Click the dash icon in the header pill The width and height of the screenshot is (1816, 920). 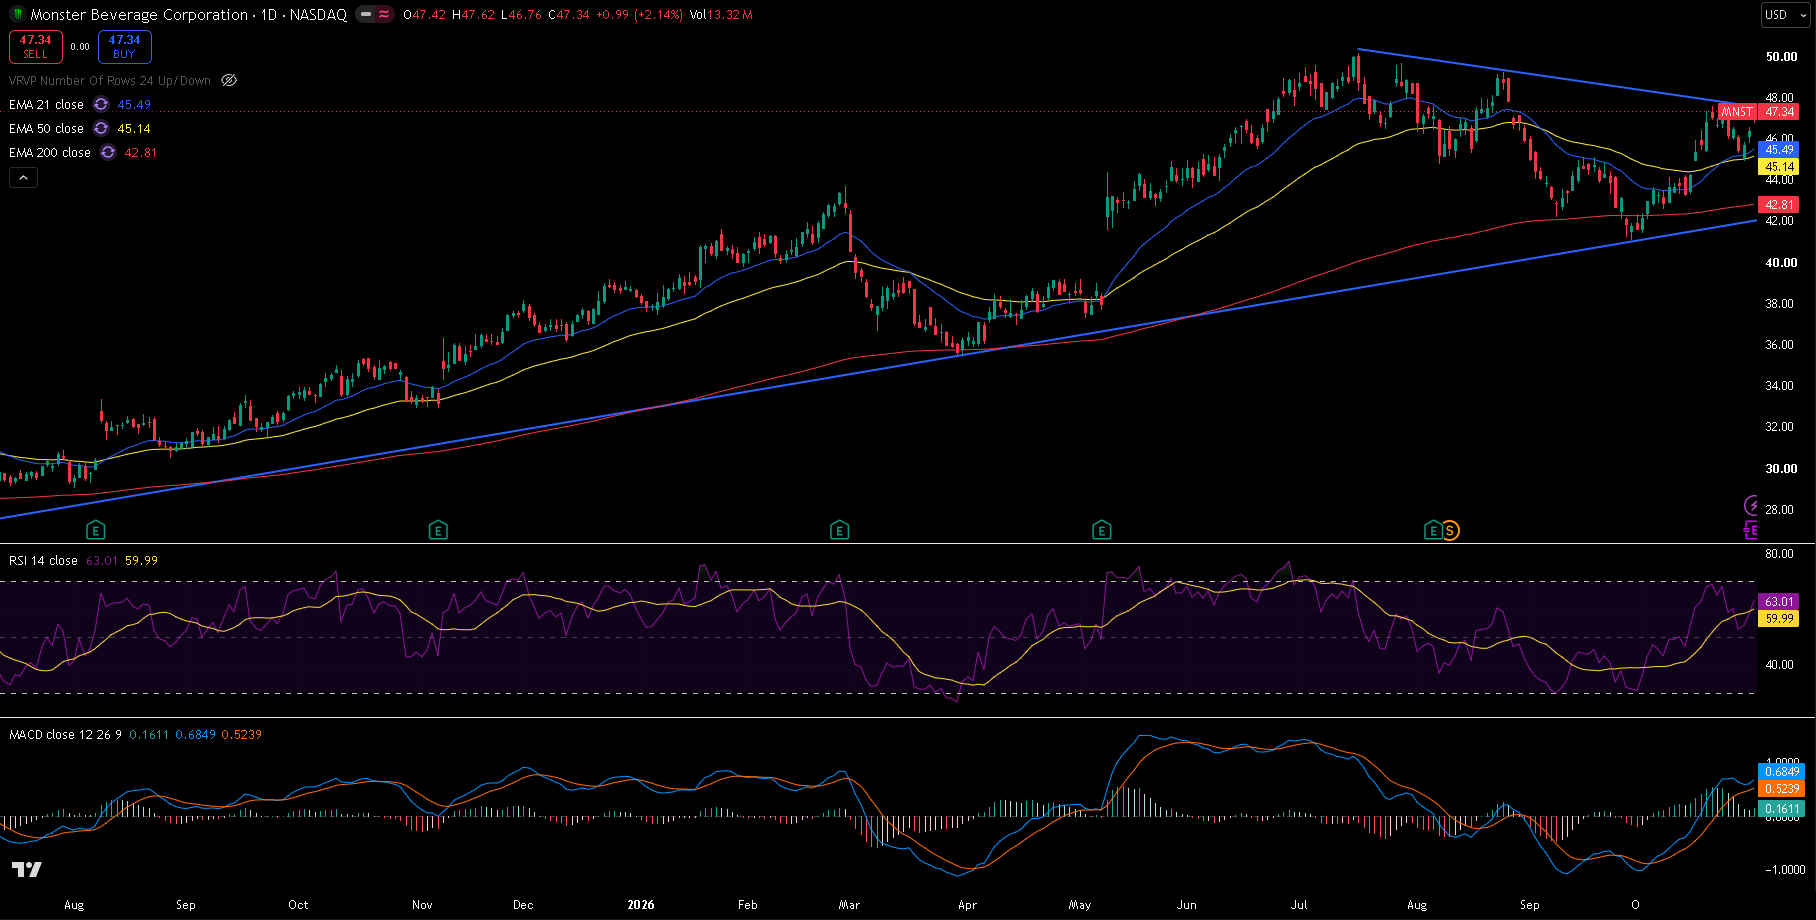(x=365, y=15)
